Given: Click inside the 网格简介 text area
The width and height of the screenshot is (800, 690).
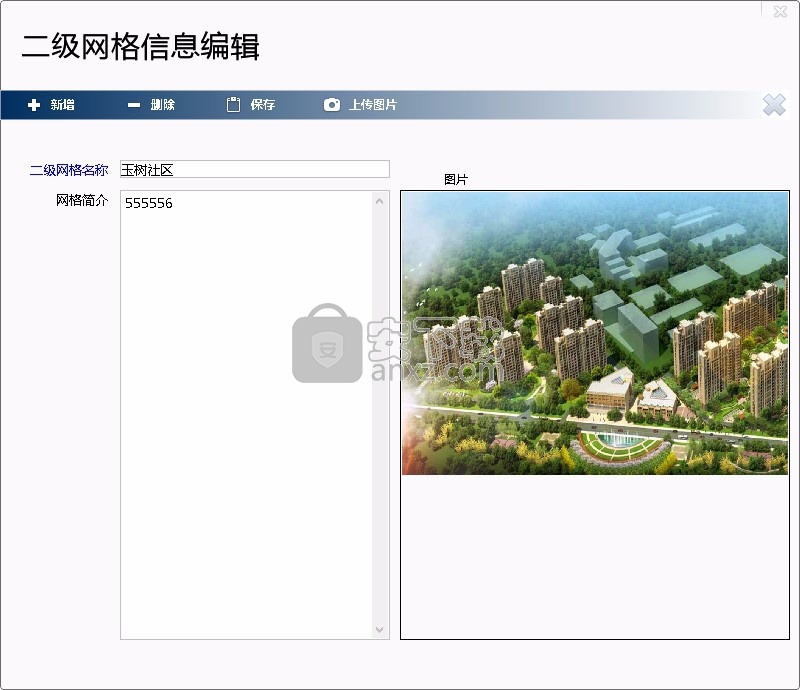Looking at the screenshot, I should (245, 400).
